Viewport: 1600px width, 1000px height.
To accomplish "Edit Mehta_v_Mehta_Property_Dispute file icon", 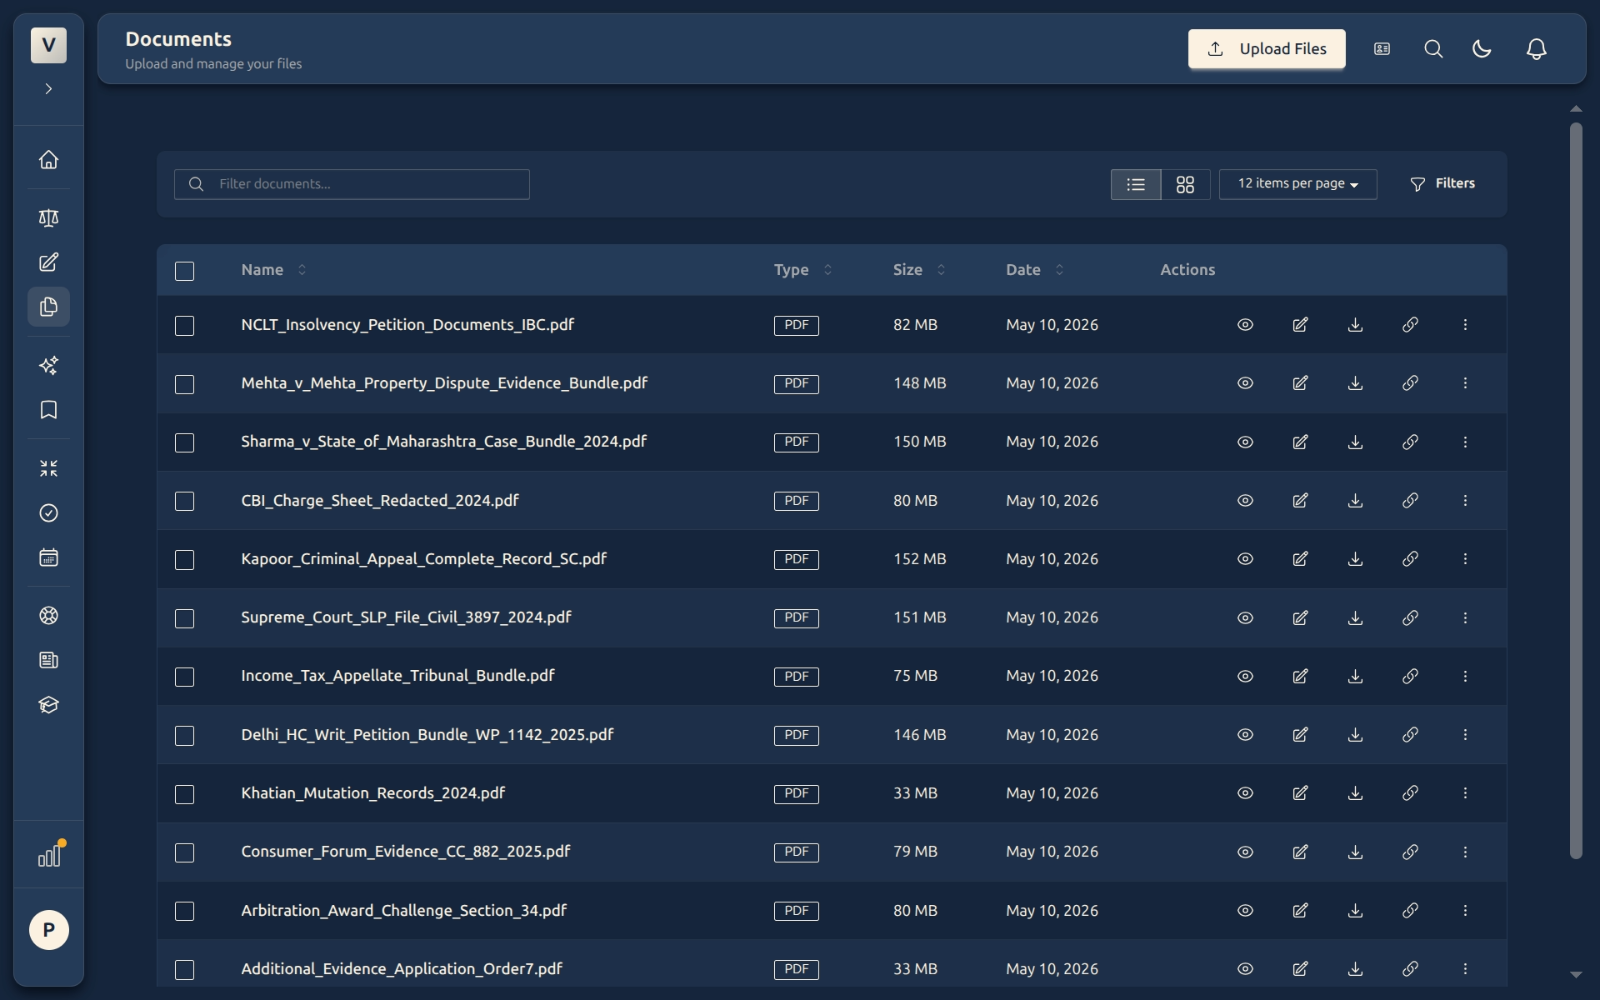I will pos(1300,383).
